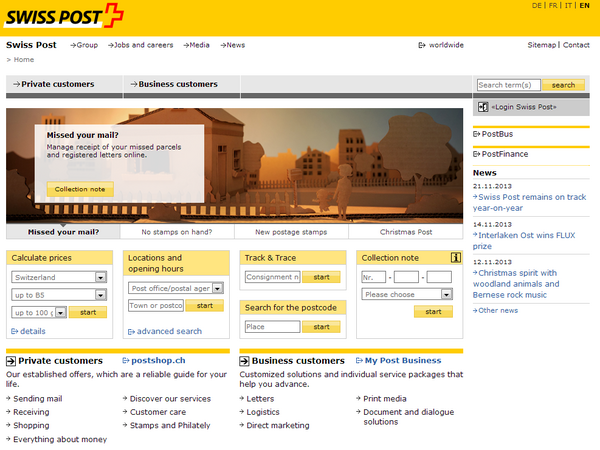Open the Direct marketing link
600x450 pixels.
coord(278,426)
